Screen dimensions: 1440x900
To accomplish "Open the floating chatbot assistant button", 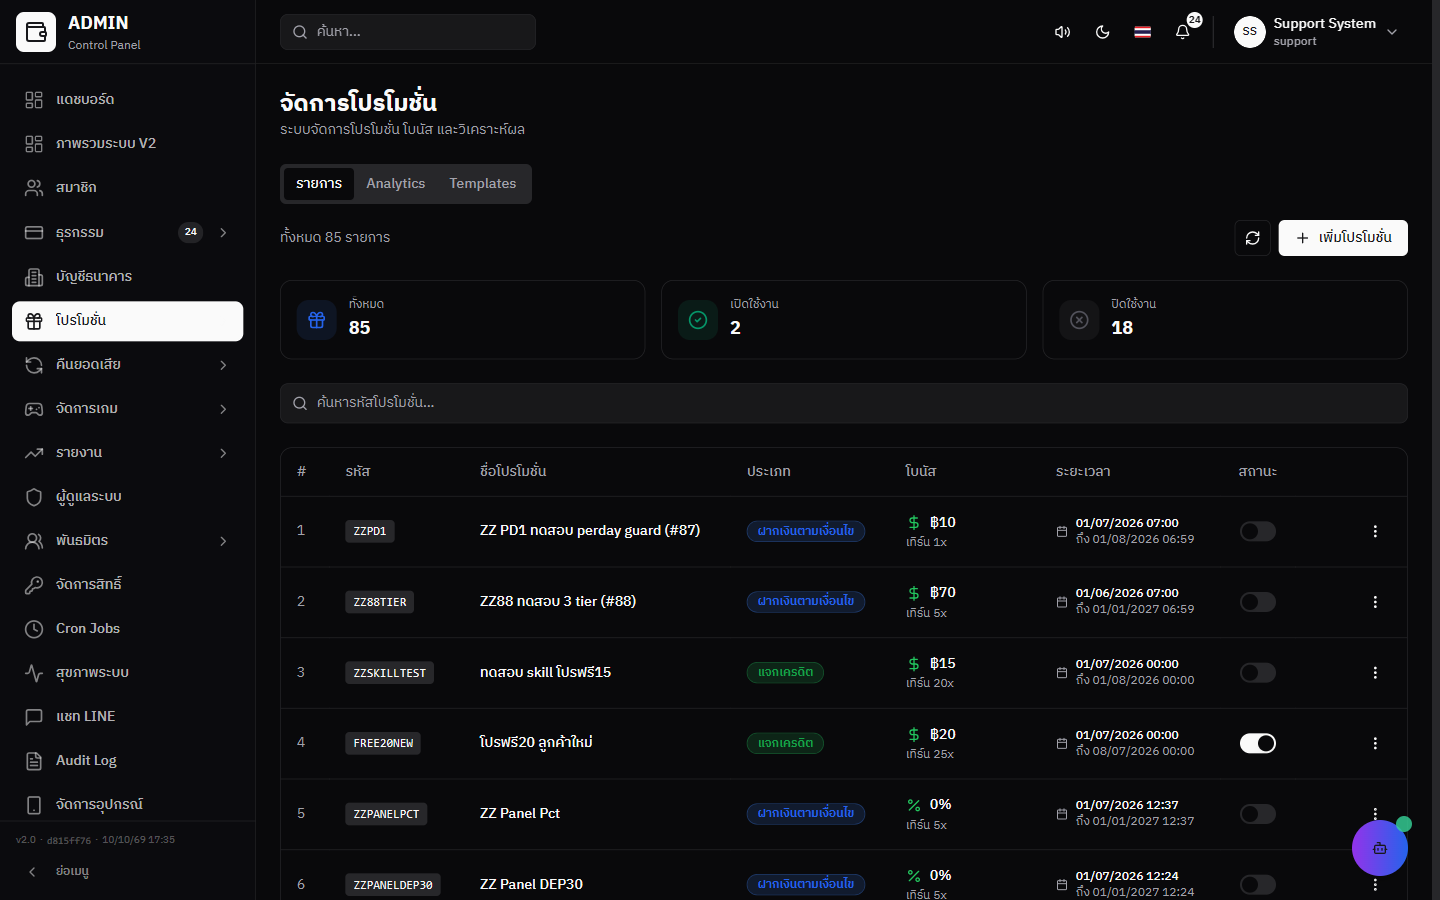I will (1380, 848).
